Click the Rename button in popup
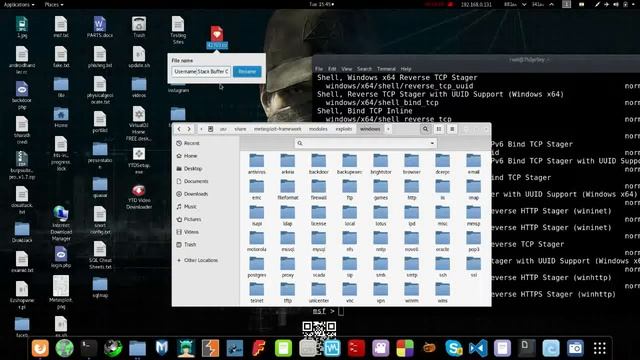 (x=247, y=71)
